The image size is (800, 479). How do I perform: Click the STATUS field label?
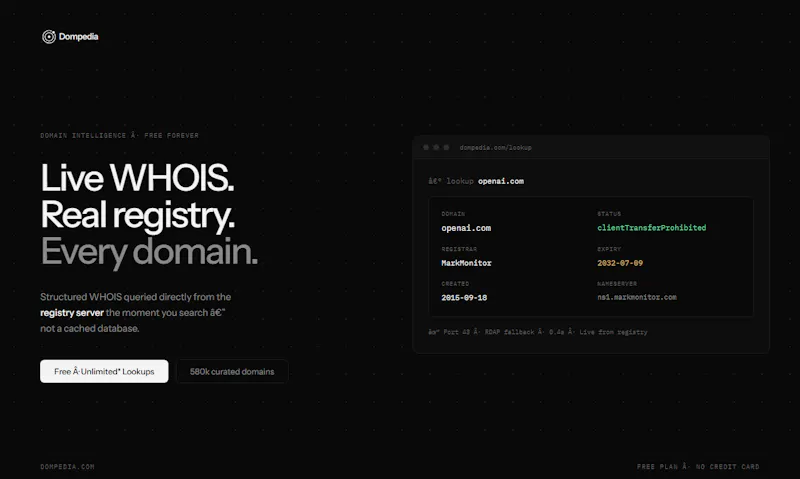click(x=609, y=214)
